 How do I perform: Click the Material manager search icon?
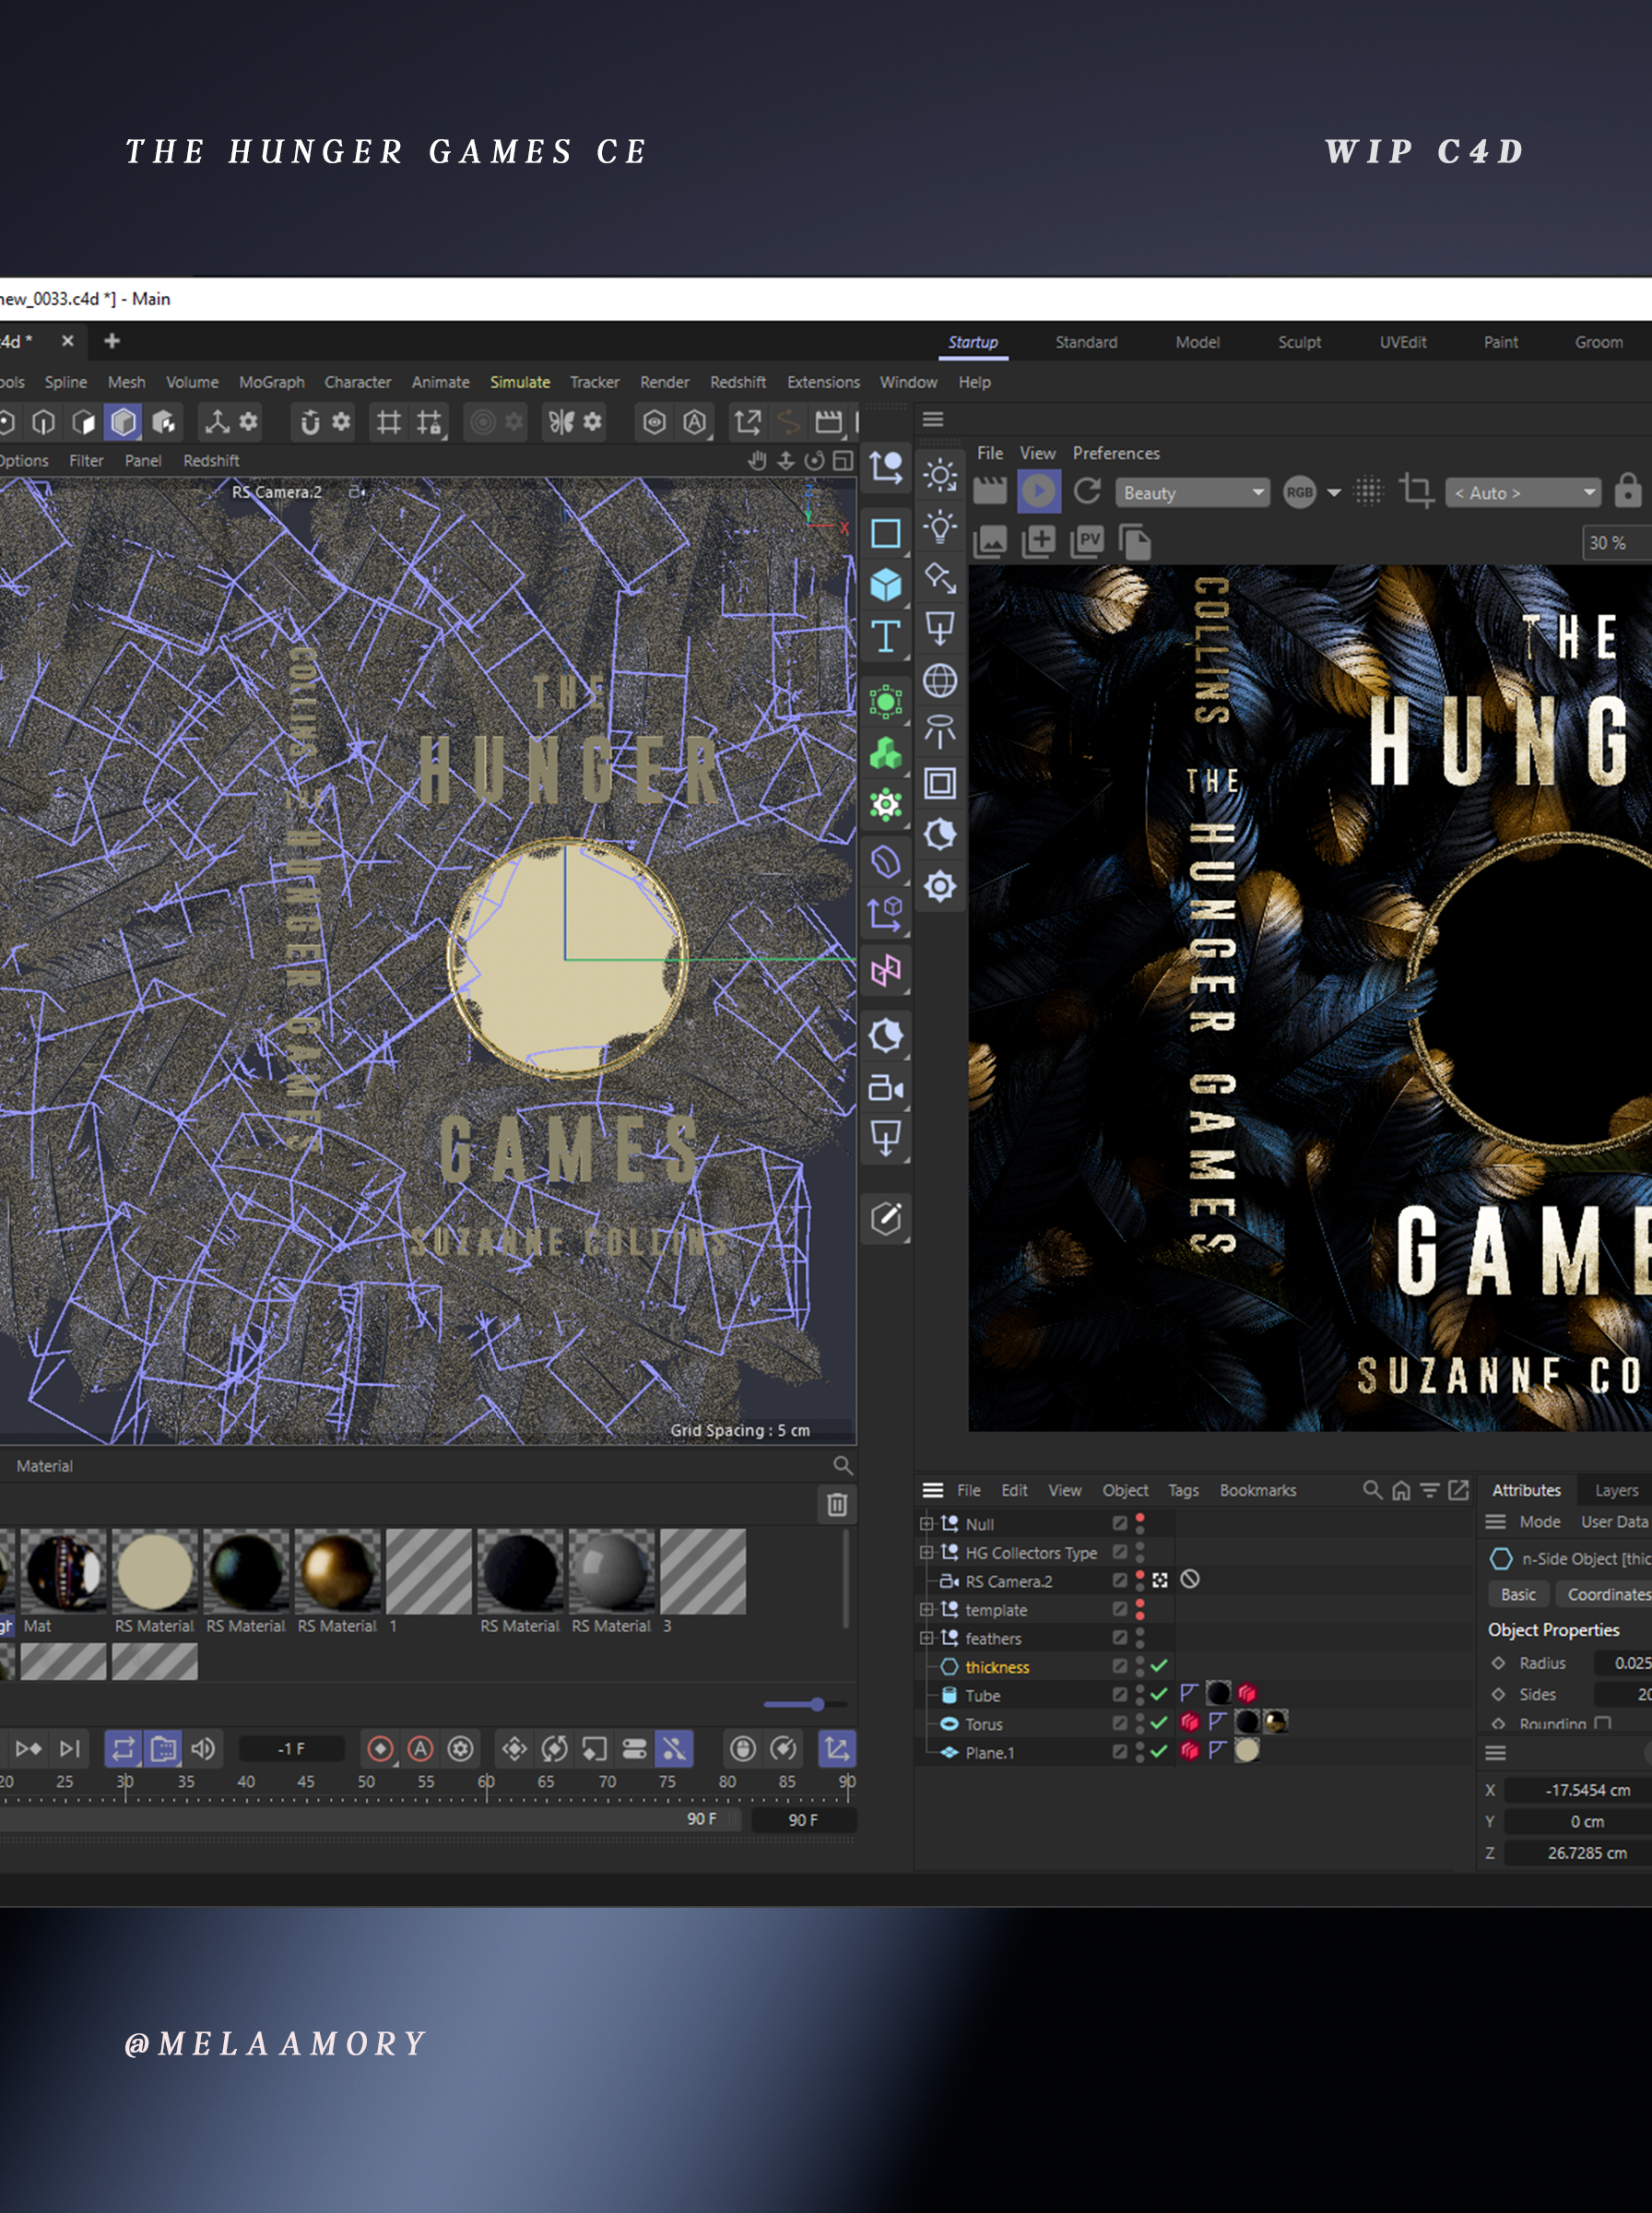[x=843, y=1466]
